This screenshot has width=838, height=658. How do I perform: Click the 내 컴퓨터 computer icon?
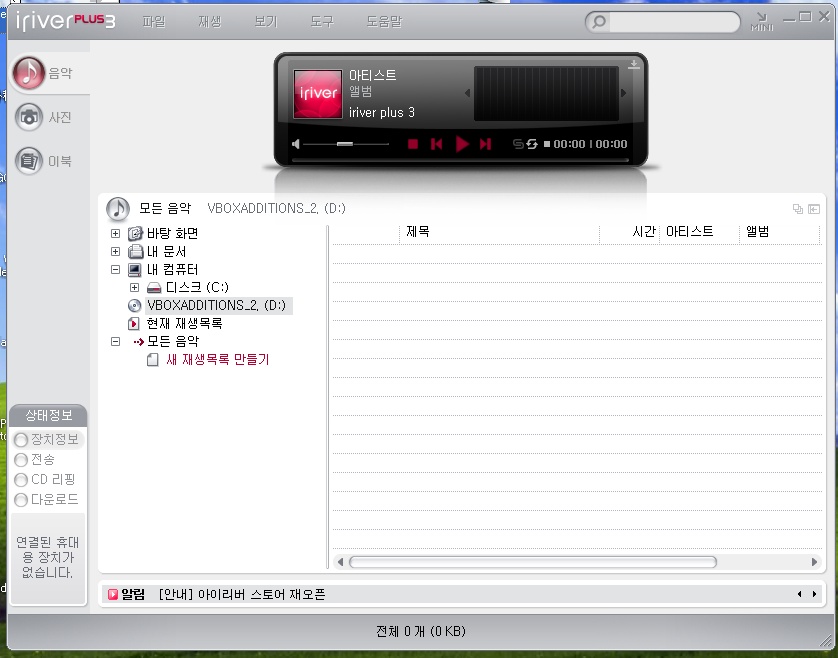(x=135, y=269)
